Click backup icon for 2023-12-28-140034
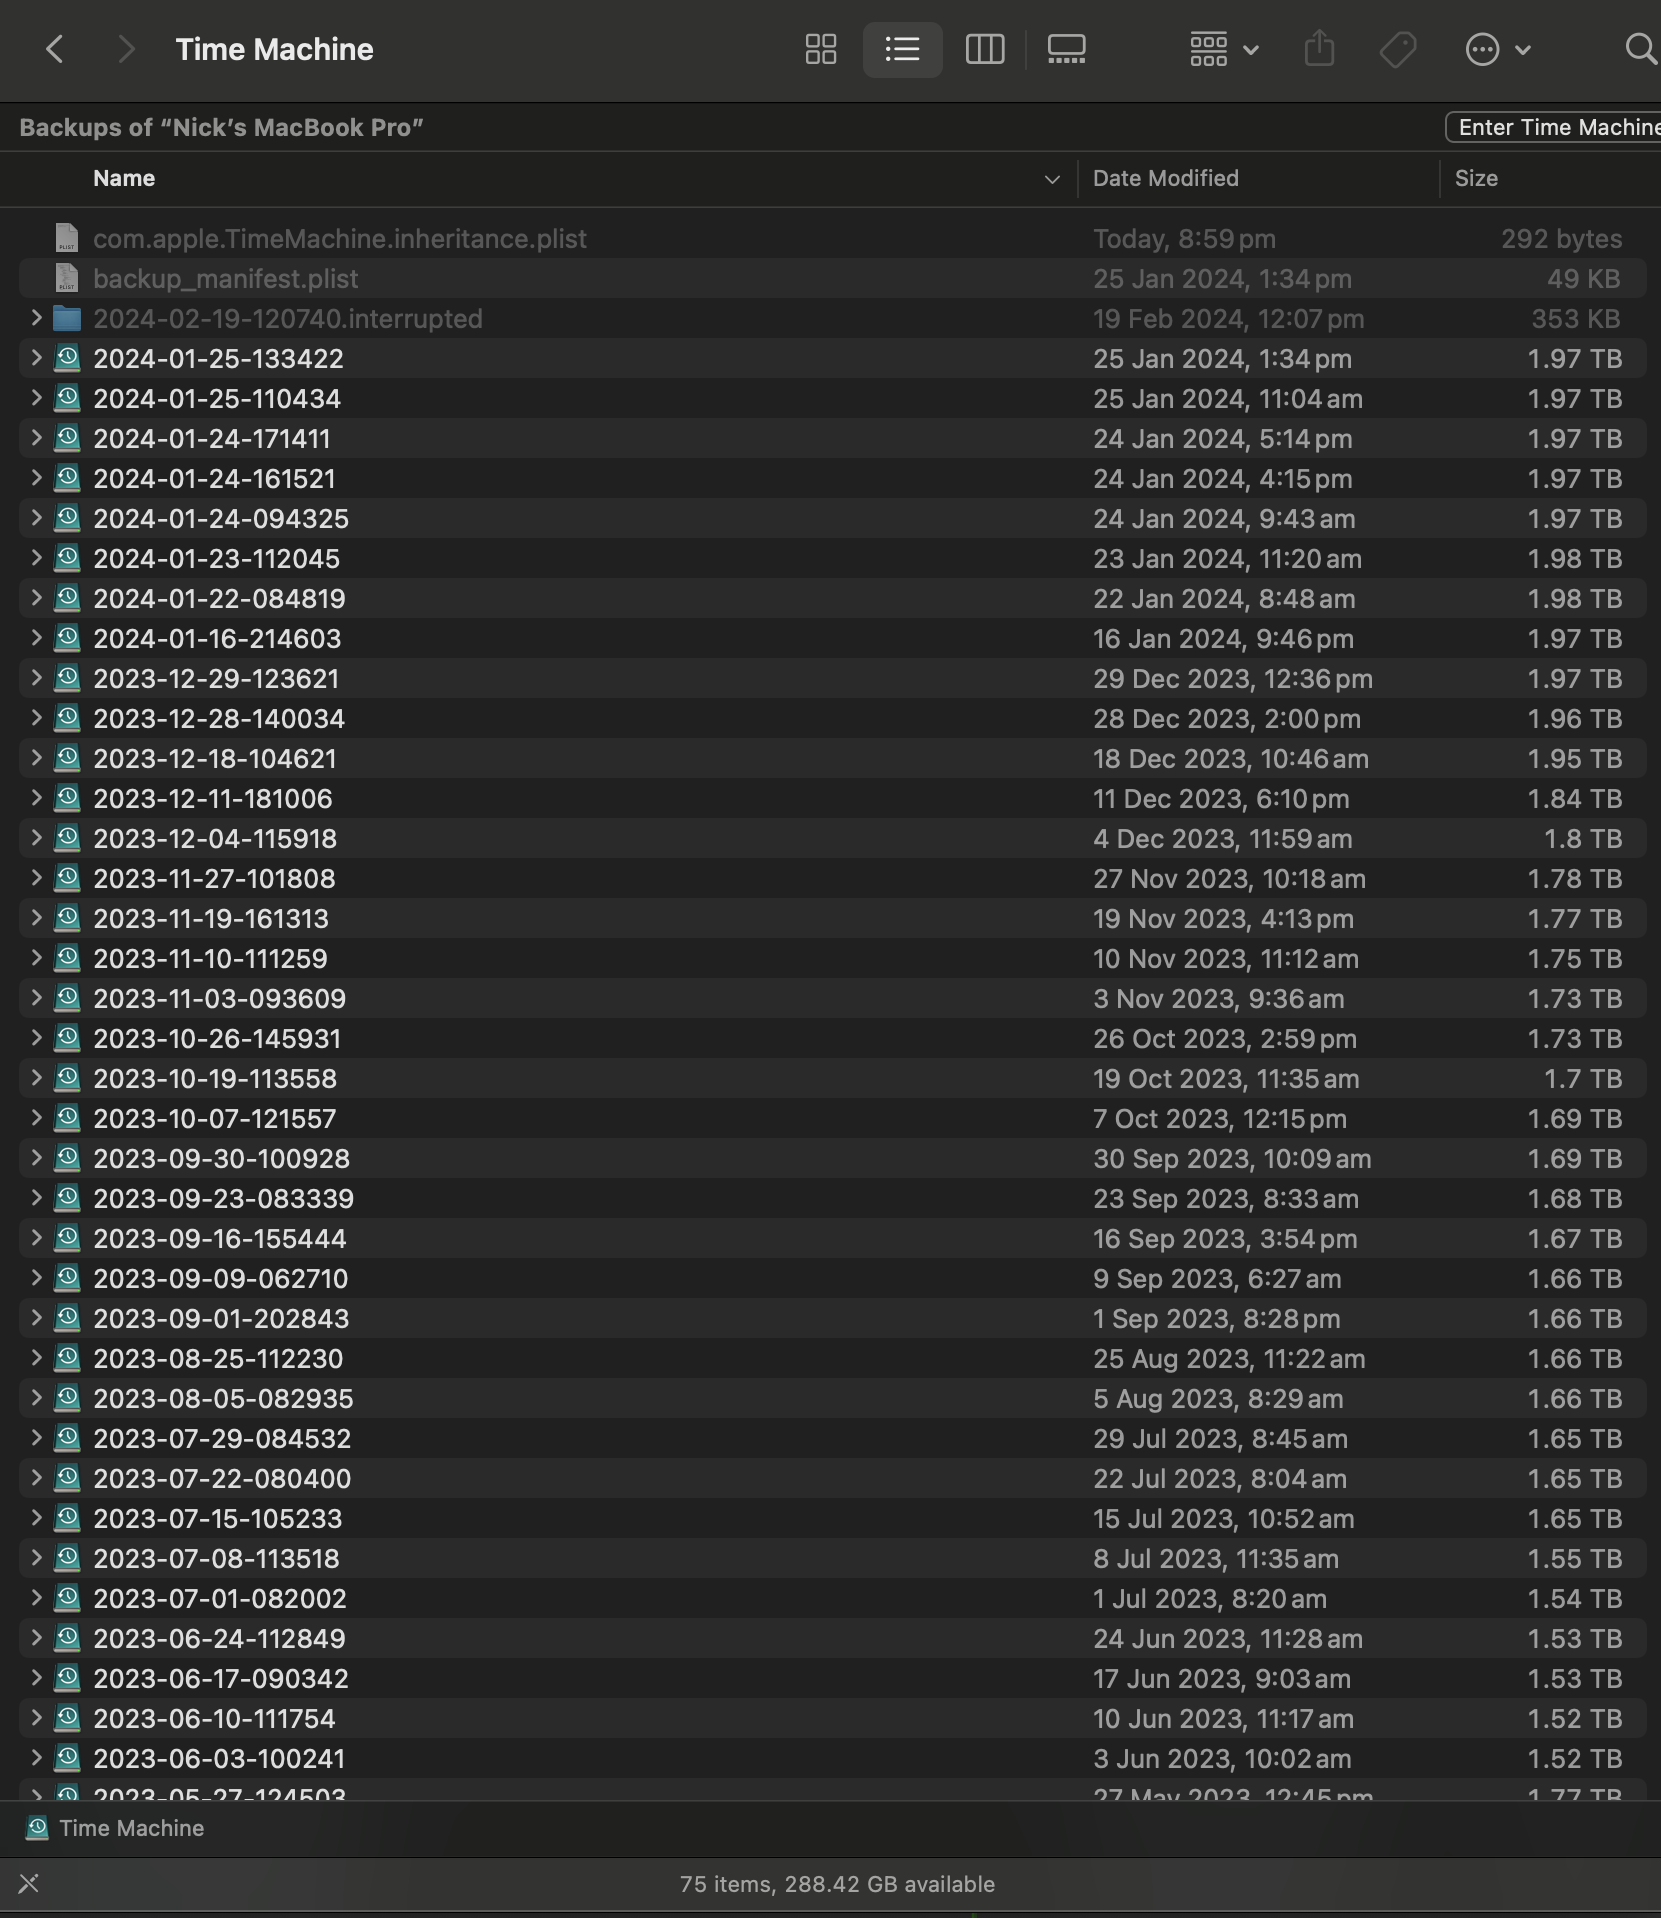This screenshot has height=1918, width=1661. (x=67, y=718)
